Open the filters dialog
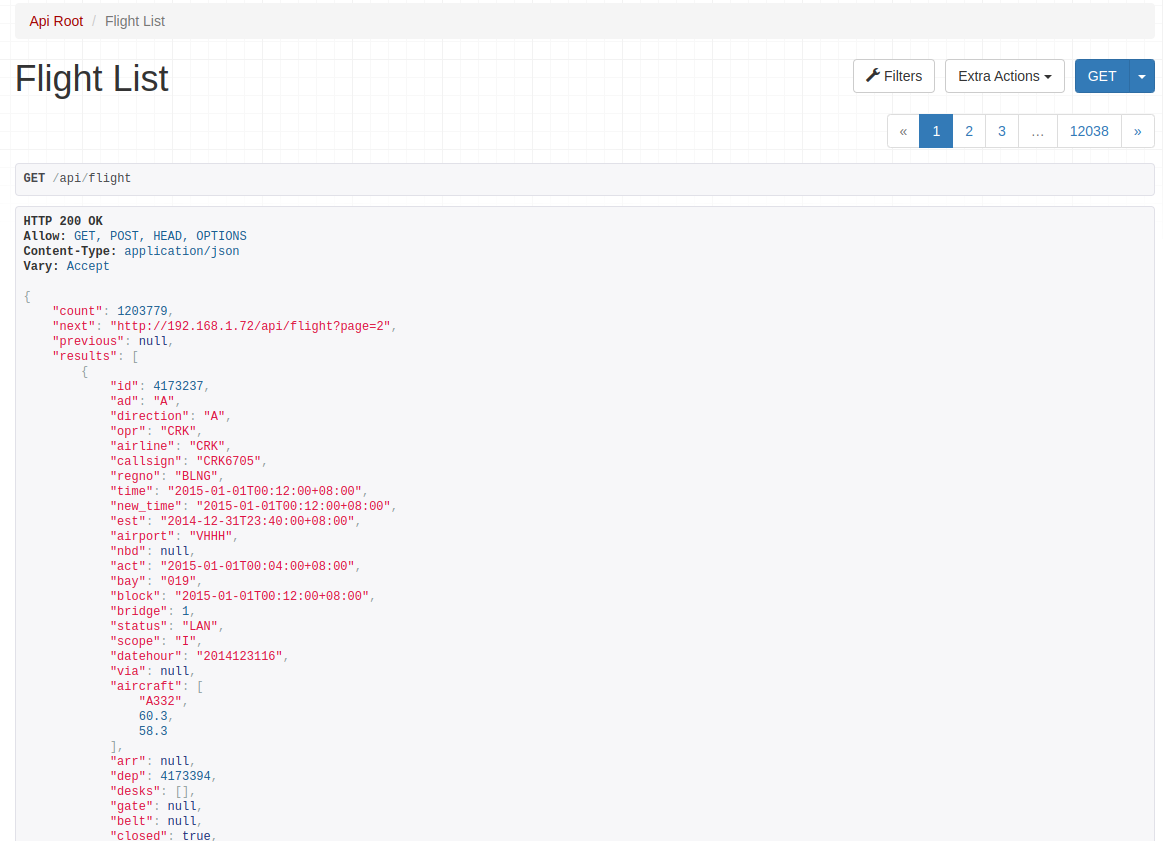 point(893,76)
